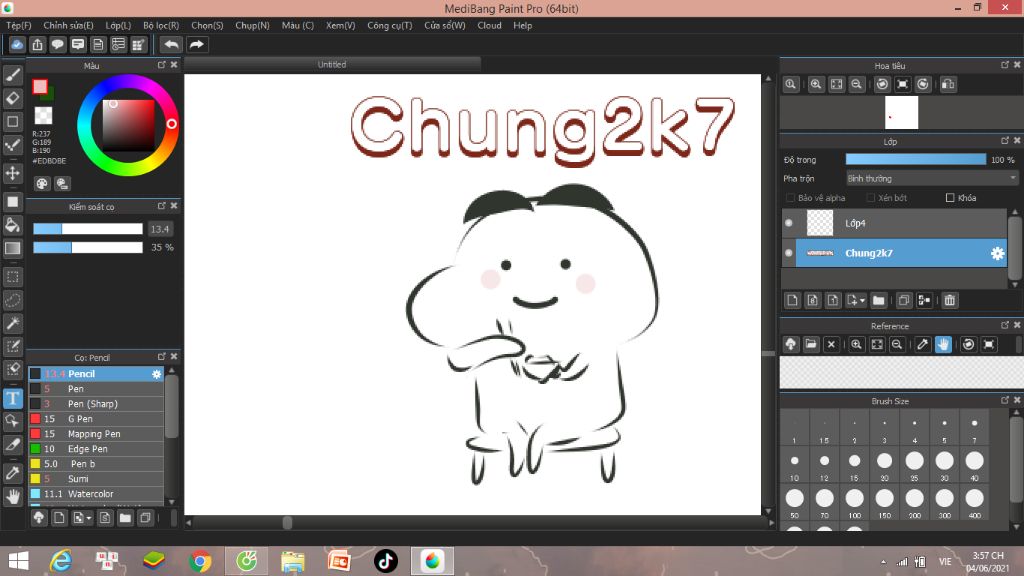Screen dimensions: 1024x576
Task: Choose the Eyedropper tool in left toolbar
Action: point(12,473)
